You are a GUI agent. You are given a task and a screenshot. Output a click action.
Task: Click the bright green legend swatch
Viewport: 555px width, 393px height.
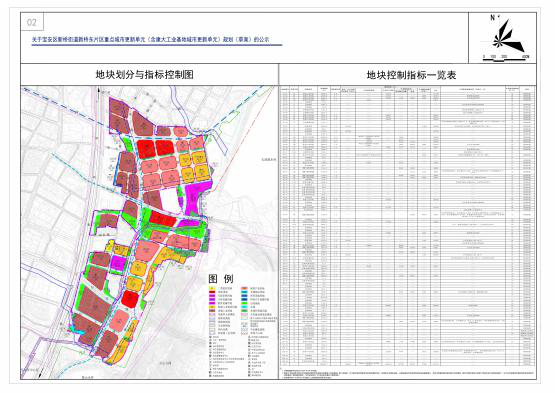244,303
